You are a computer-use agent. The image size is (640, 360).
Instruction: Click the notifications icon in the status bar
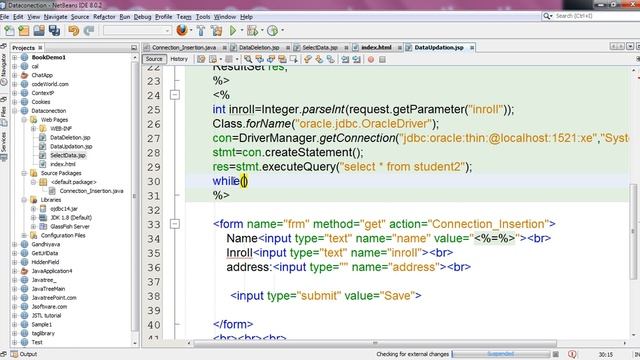point(572,354)
